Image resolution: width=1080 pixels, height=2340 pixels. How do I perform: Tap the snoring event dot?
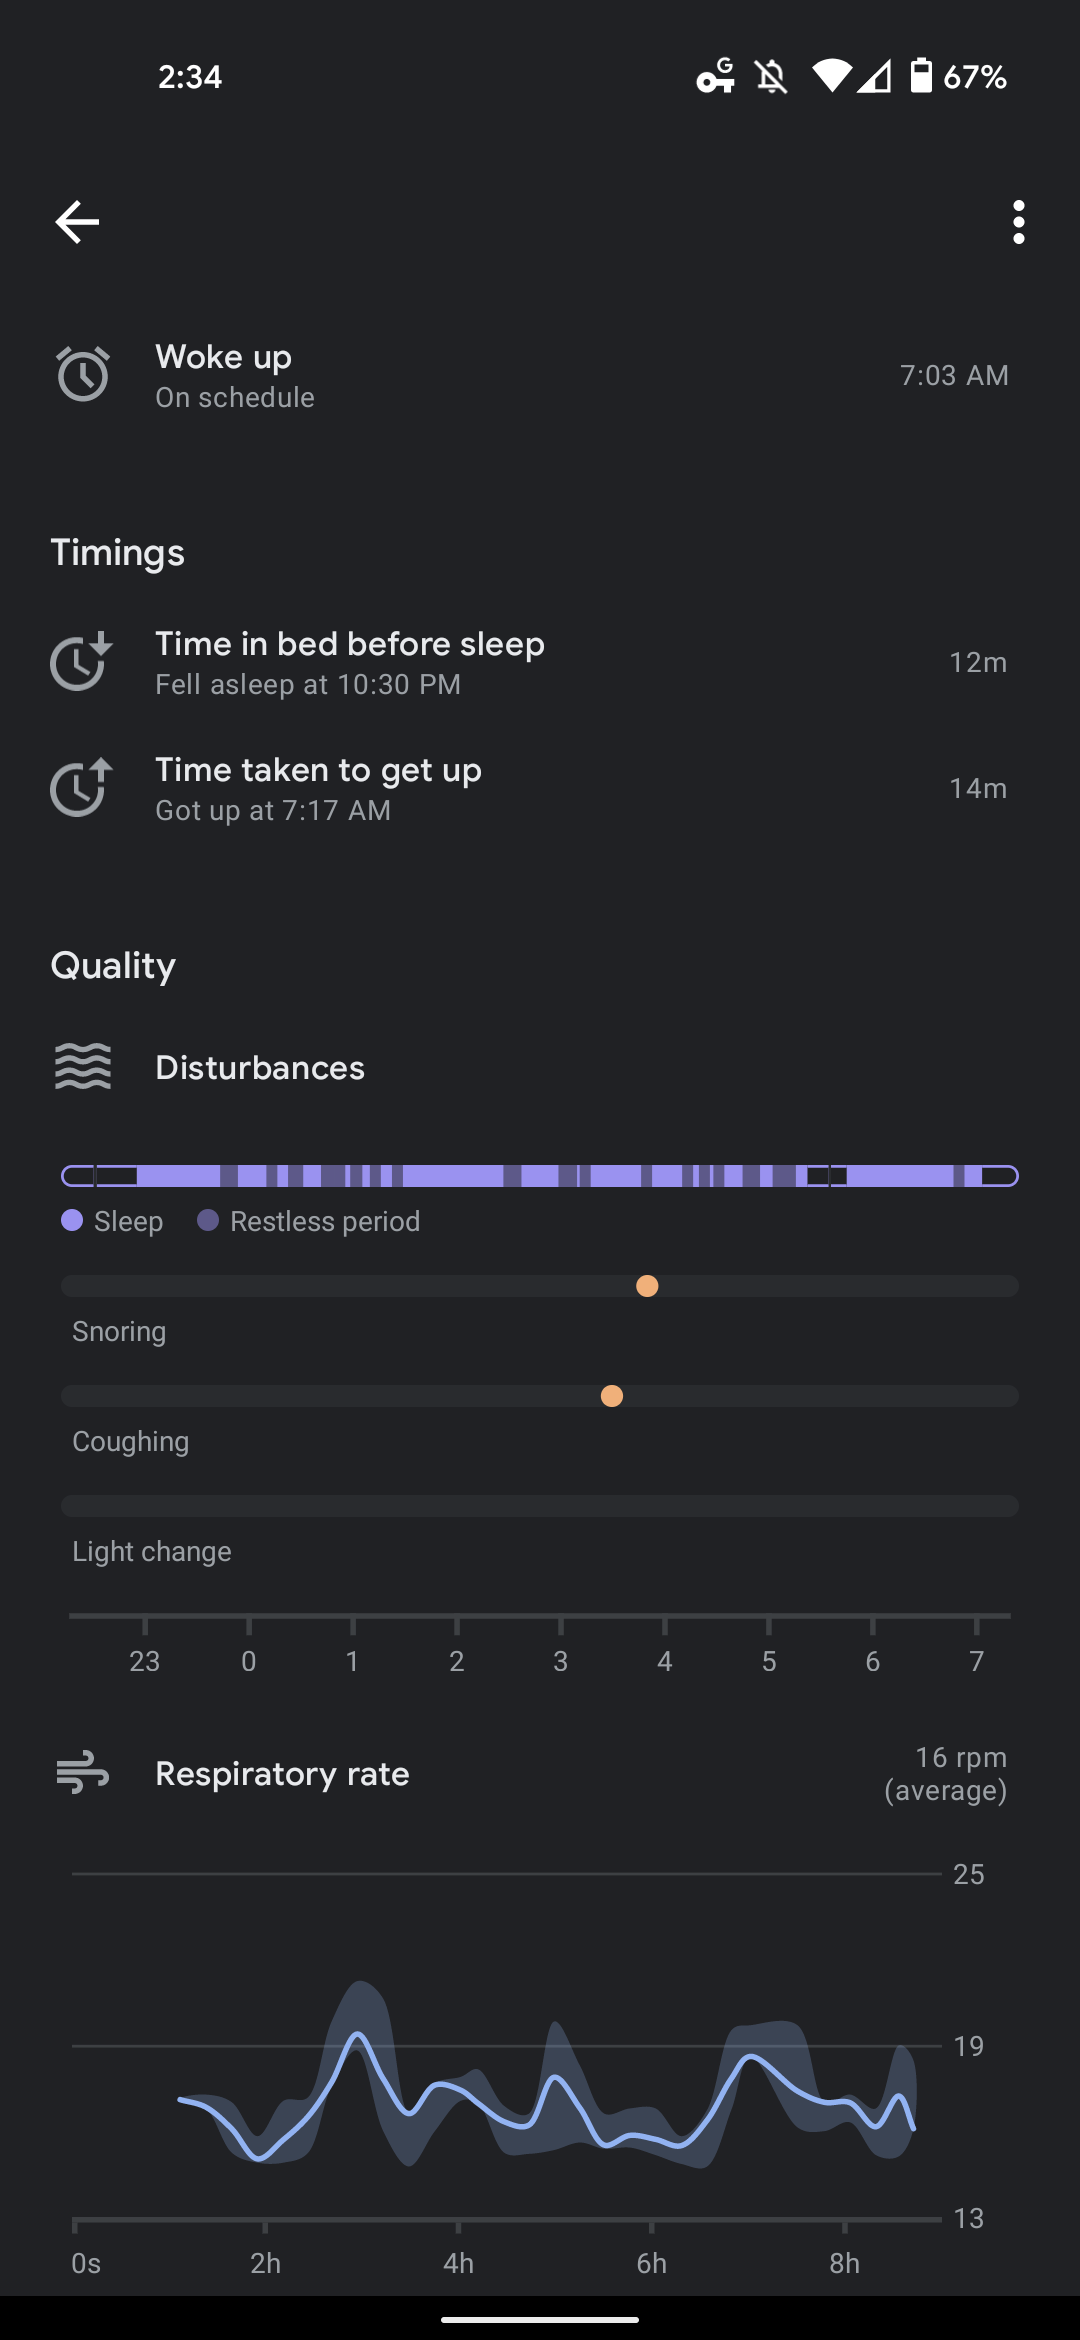[x=647, y=1286]
